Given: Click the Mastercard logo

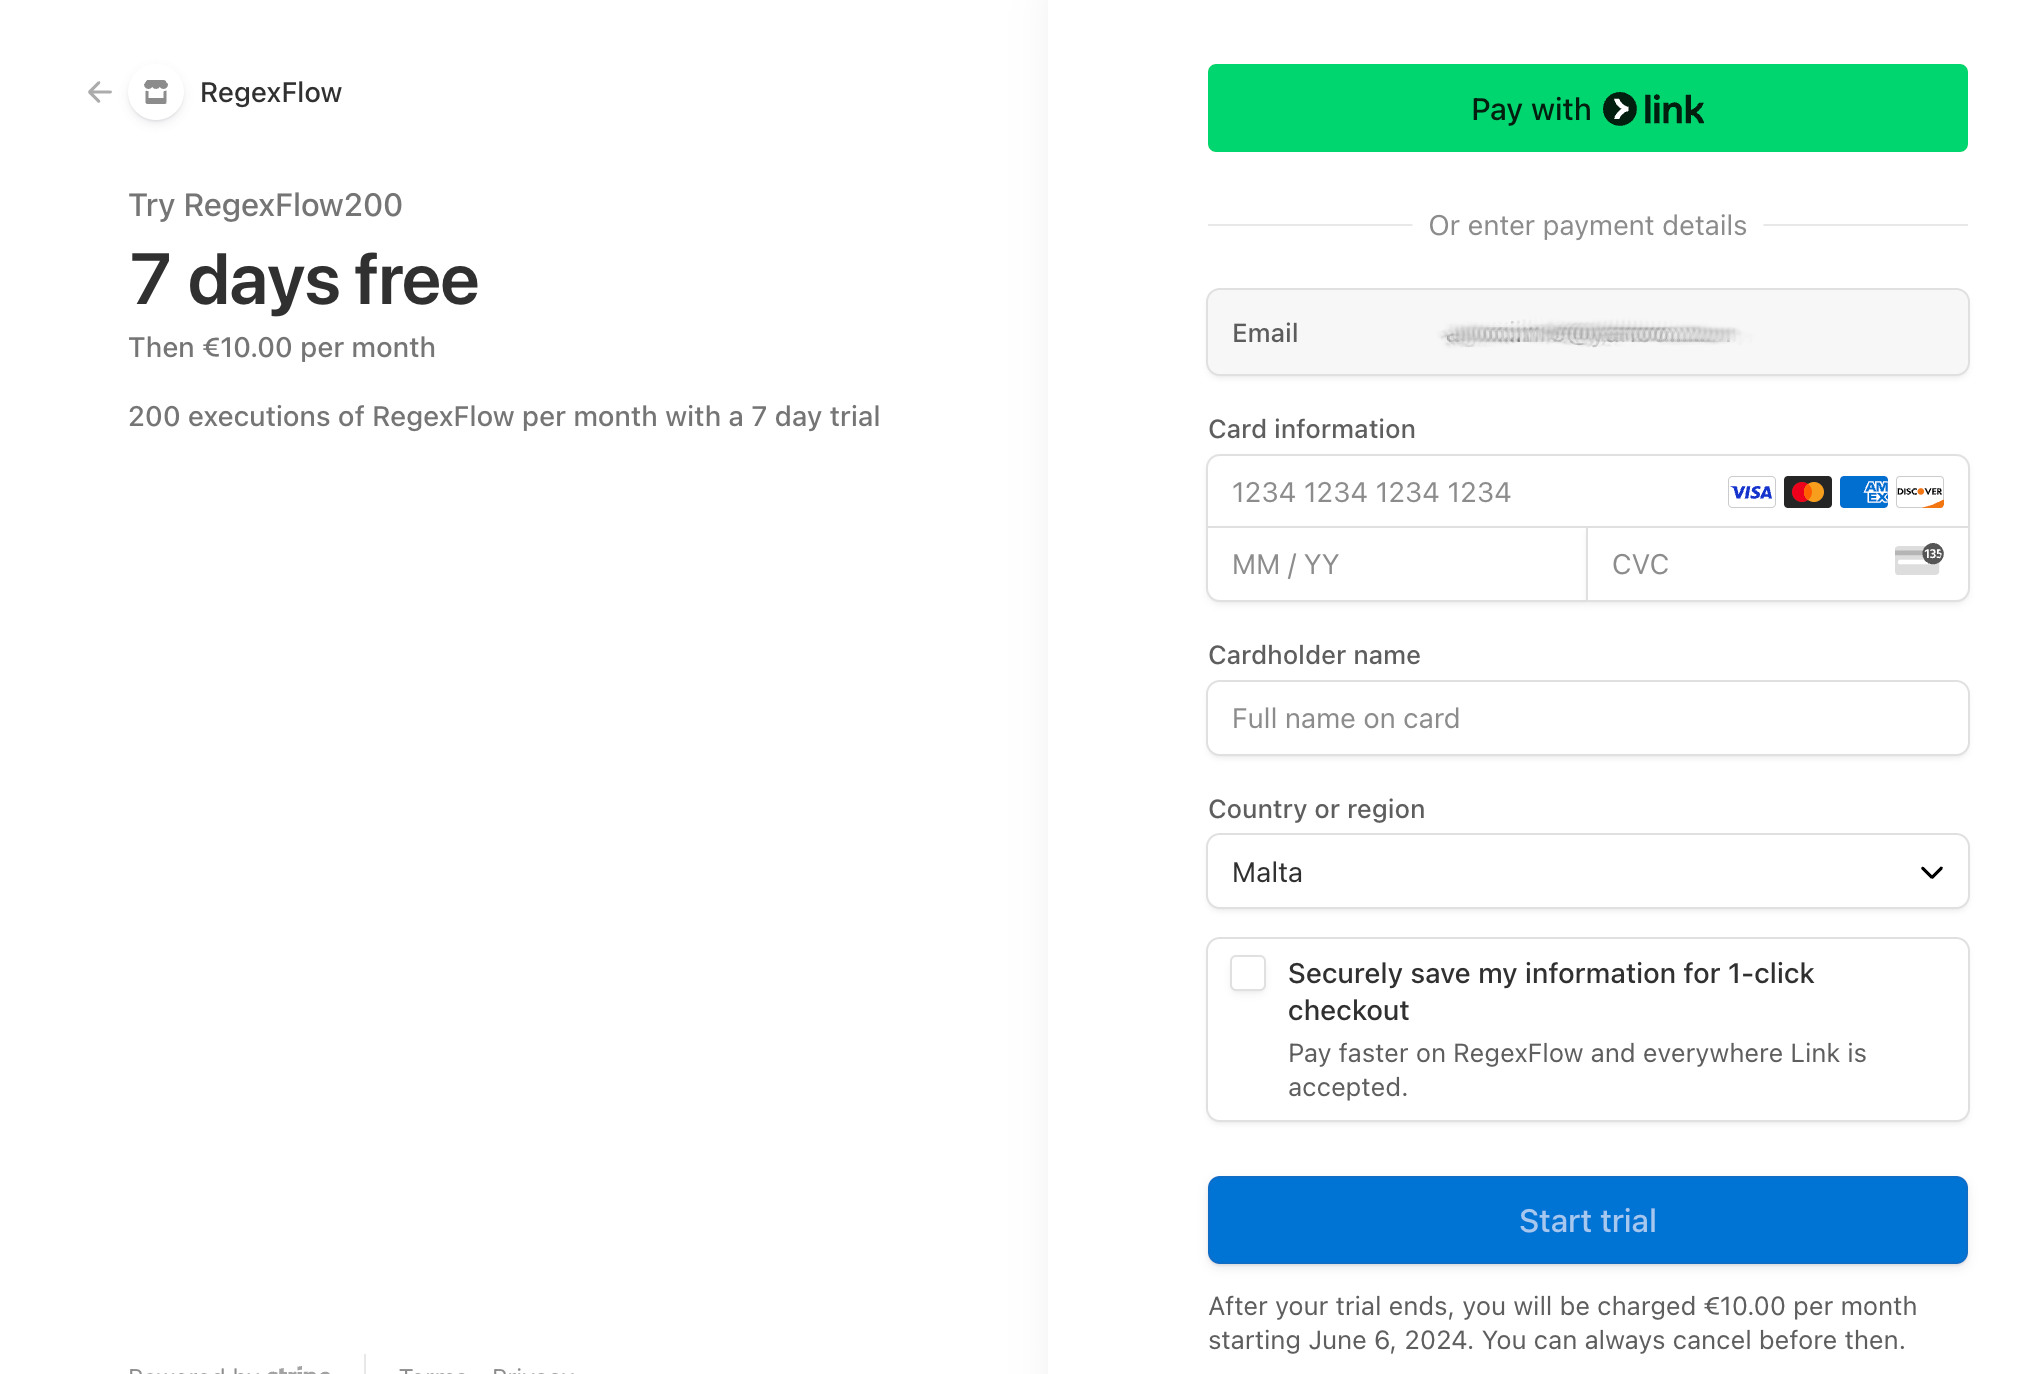Looking at the screenshot, I should coord(1807,492).
